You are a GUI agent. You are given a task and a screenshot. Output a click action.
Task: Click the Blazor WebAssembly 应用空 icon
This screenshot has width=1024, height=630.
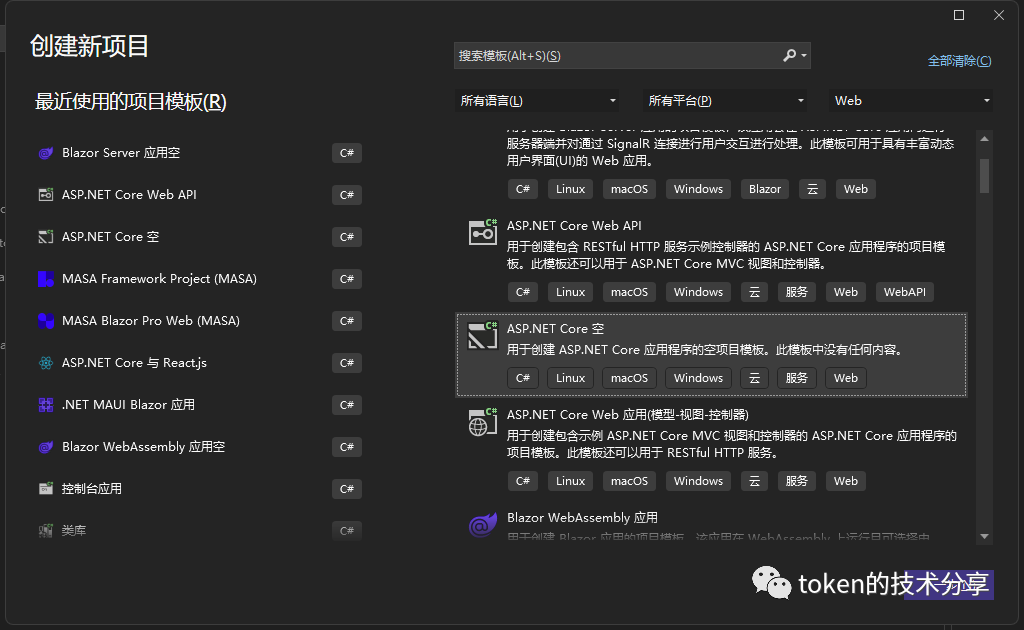(46, 447)
